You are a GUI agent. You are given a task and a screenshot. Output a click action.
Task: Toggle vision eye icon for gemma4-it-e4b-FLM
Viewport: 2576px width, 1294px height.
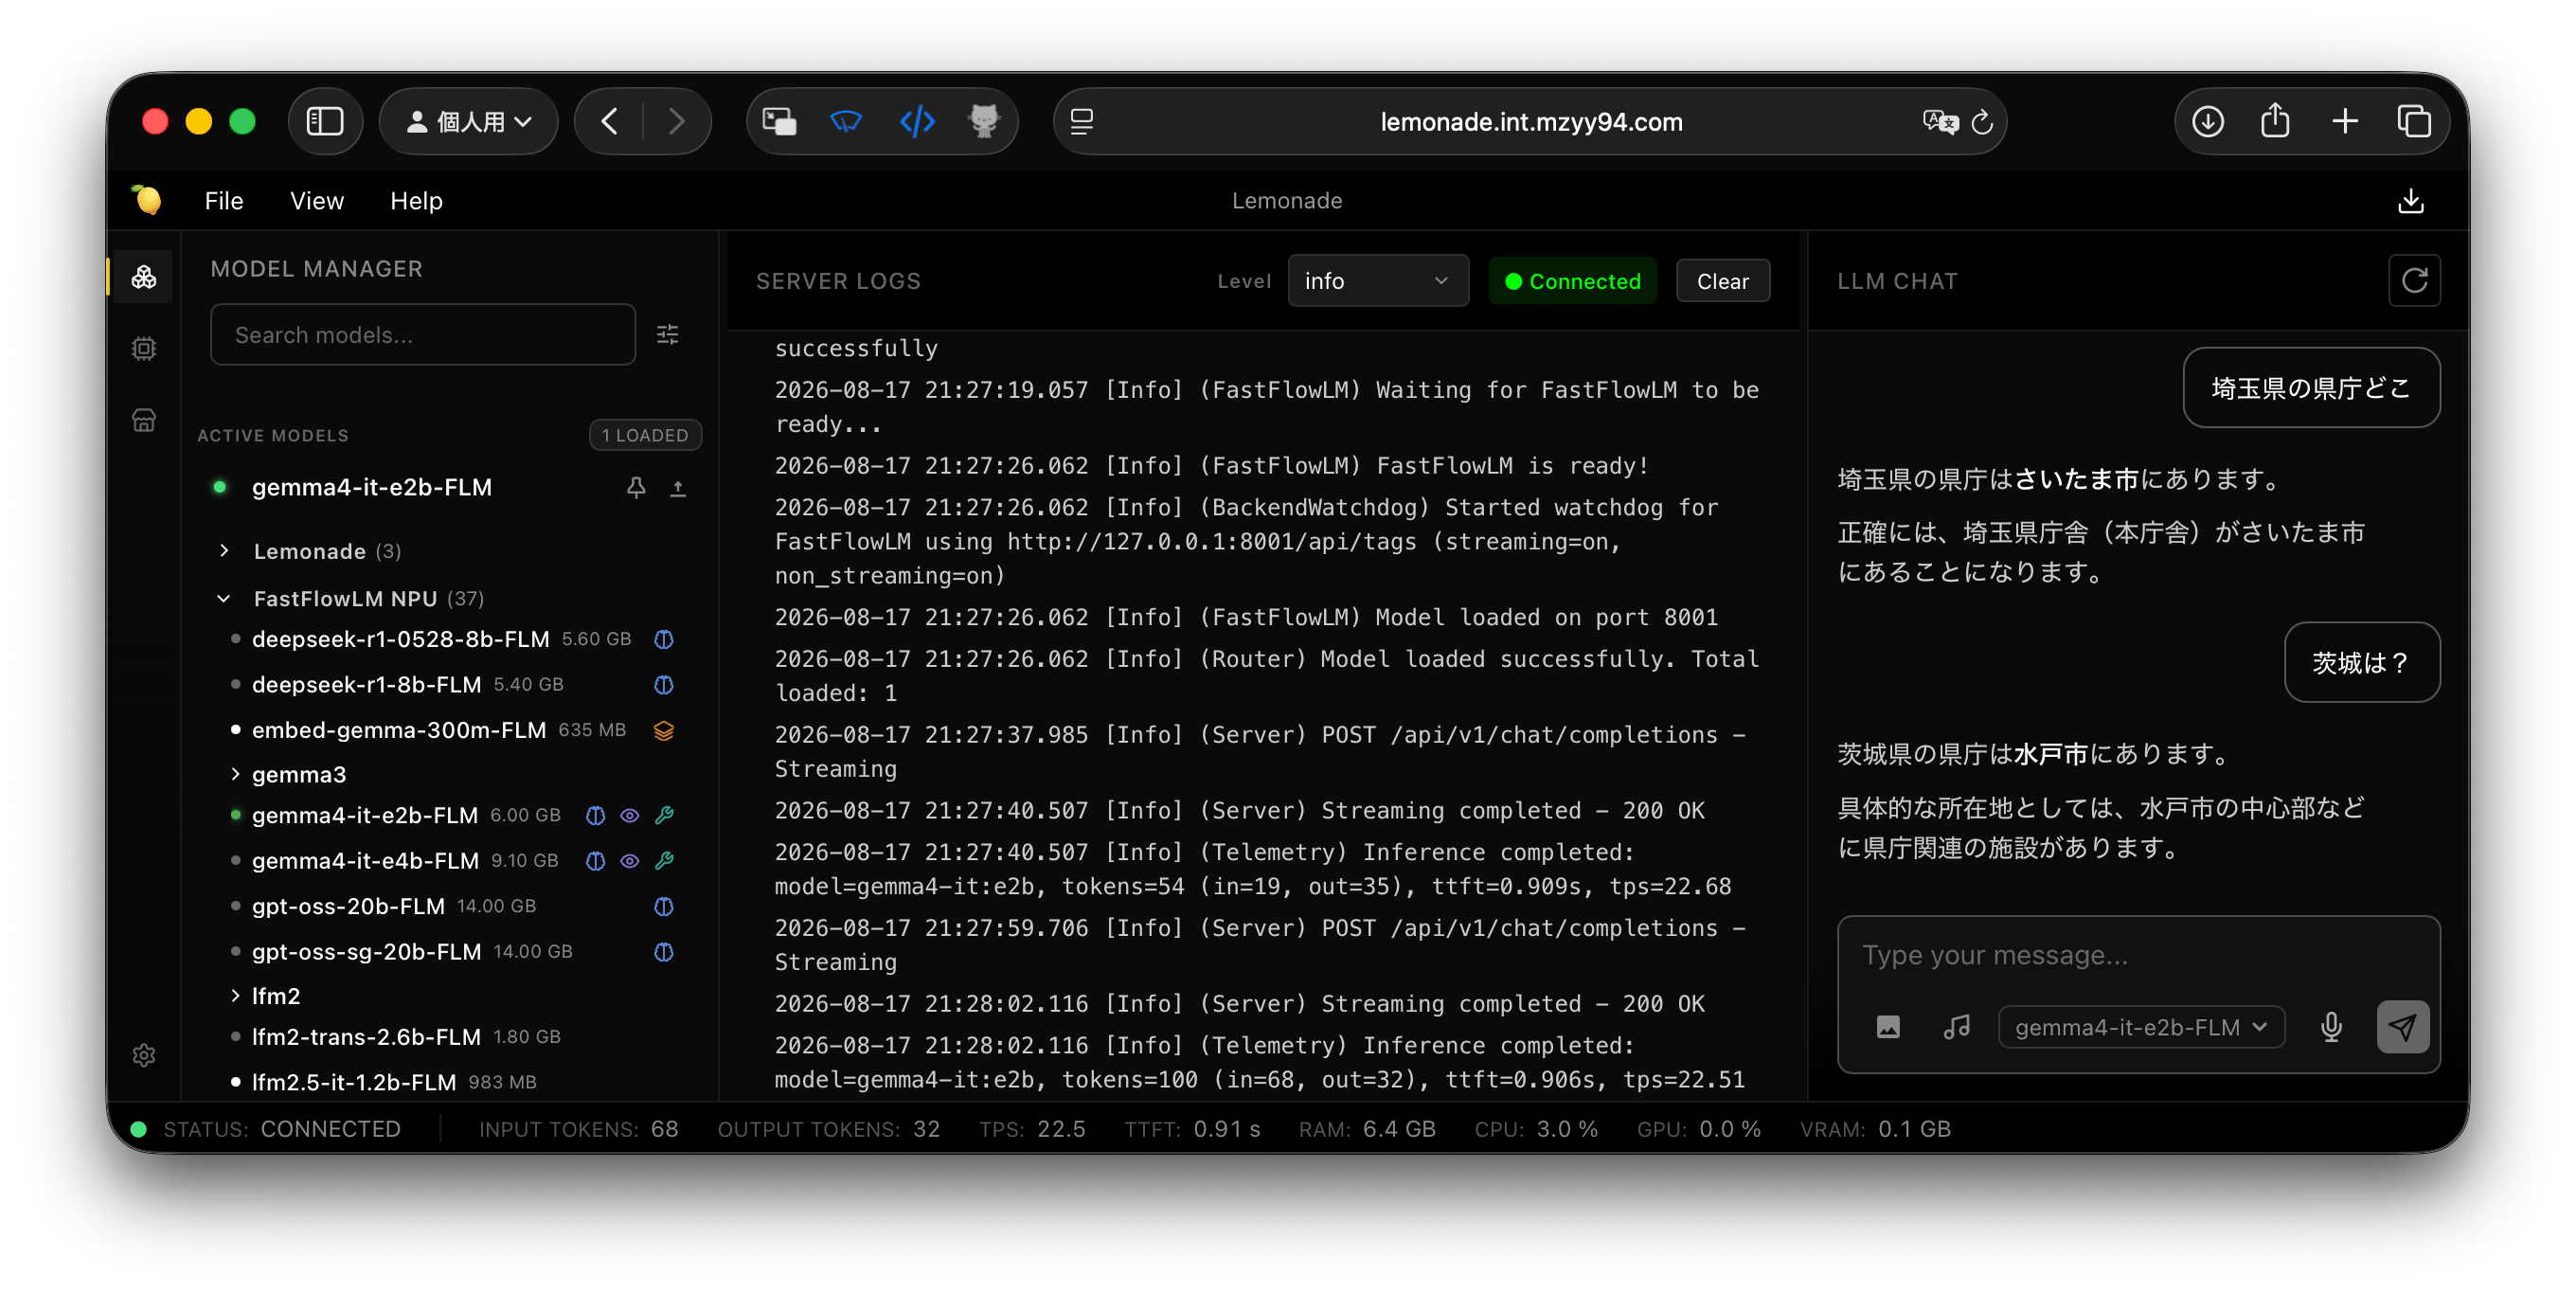tap(630, 860)
